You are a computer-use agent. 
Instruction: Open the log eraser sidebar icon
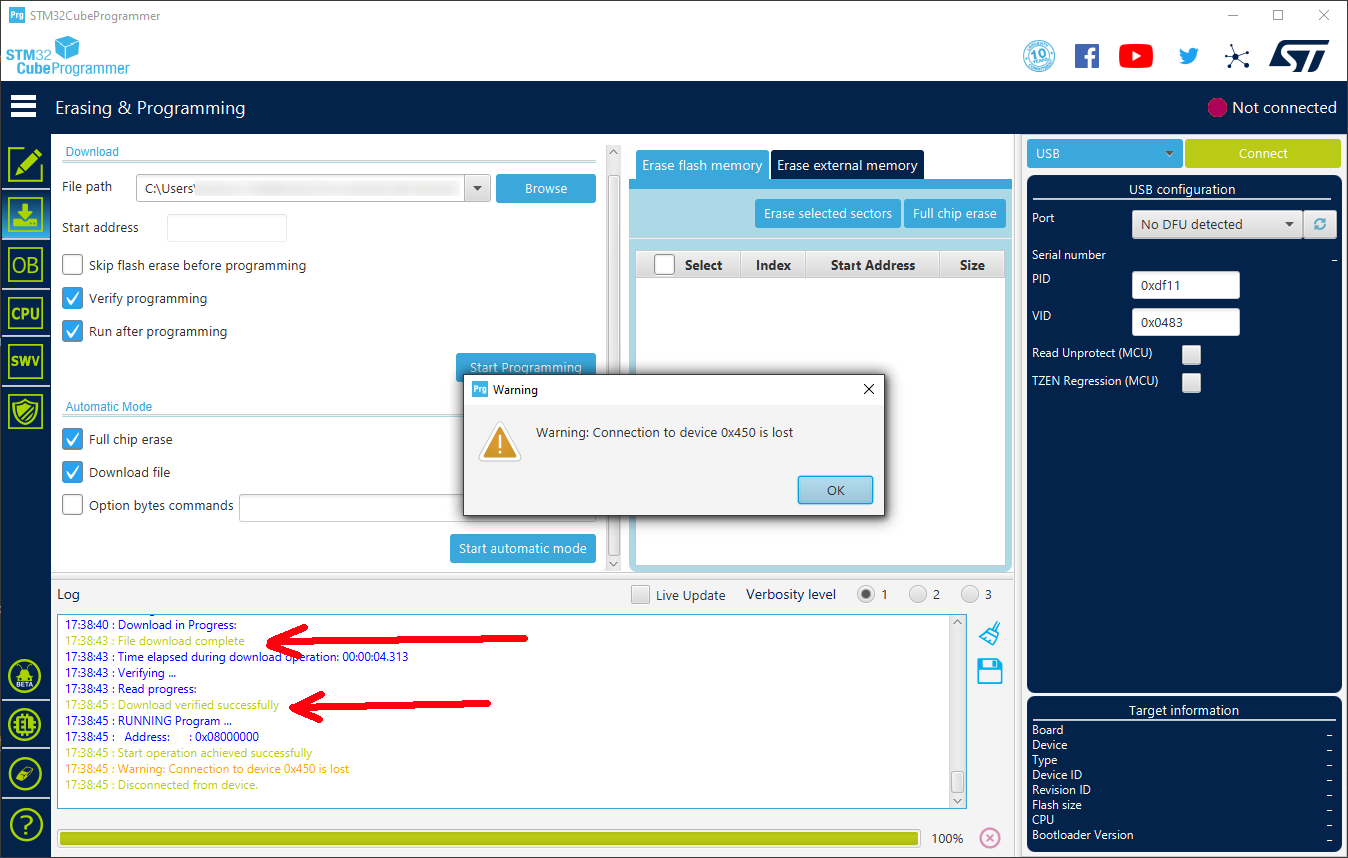coord(25,774)
